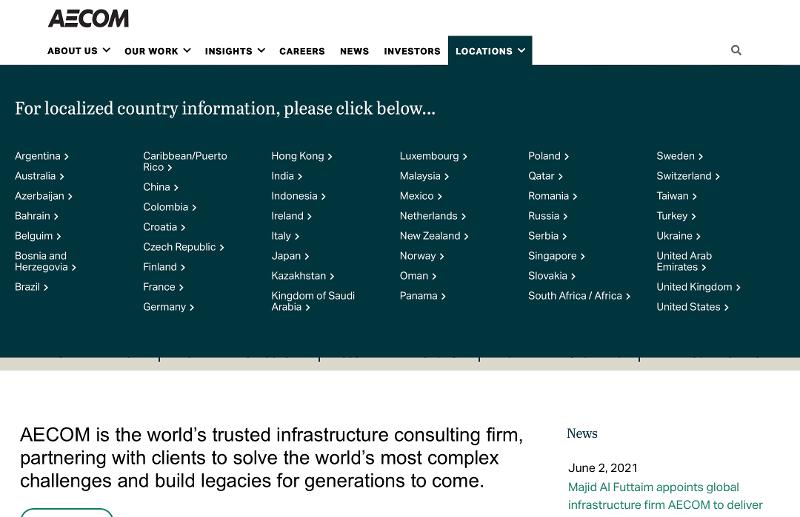Screen dimensions: 800x517
Task: Go to the Qatar site
Action: (545, 176)
